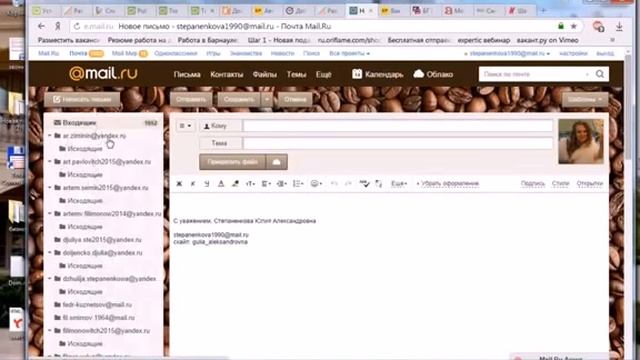The image size is (640, 360).
Task: Open the 'Резюме работа на' bookmark
Action: click(x=139, y=40)
